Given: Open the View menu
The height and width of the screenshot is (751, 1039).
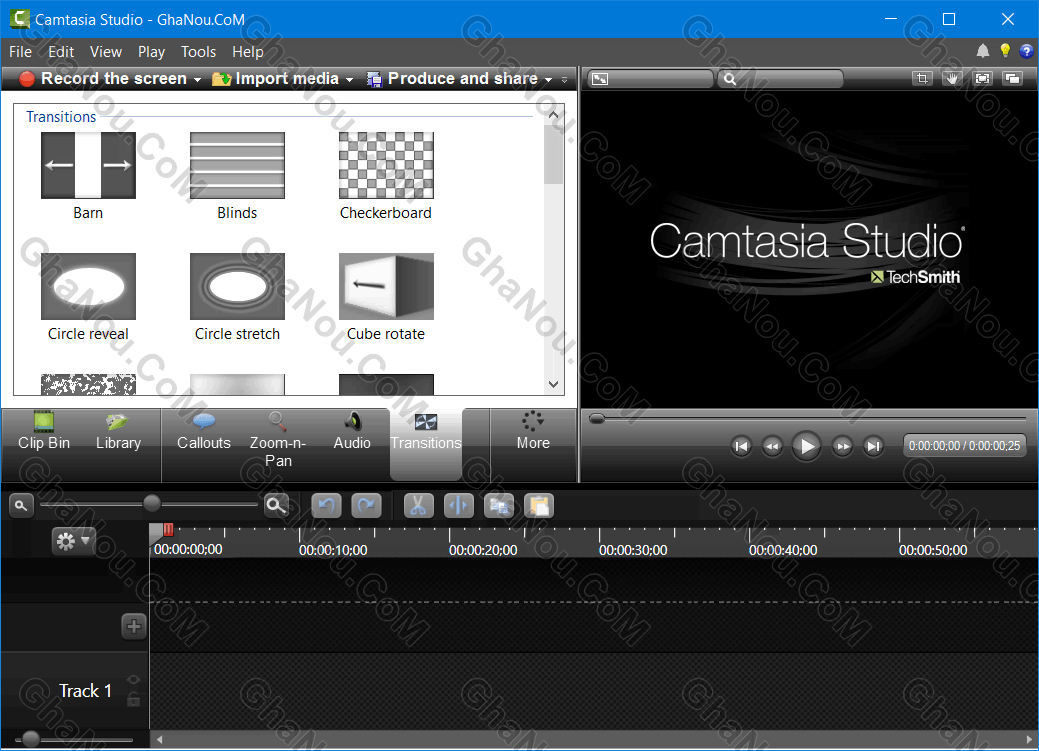Looking at the screenshot, I should [x=106, y=52].
